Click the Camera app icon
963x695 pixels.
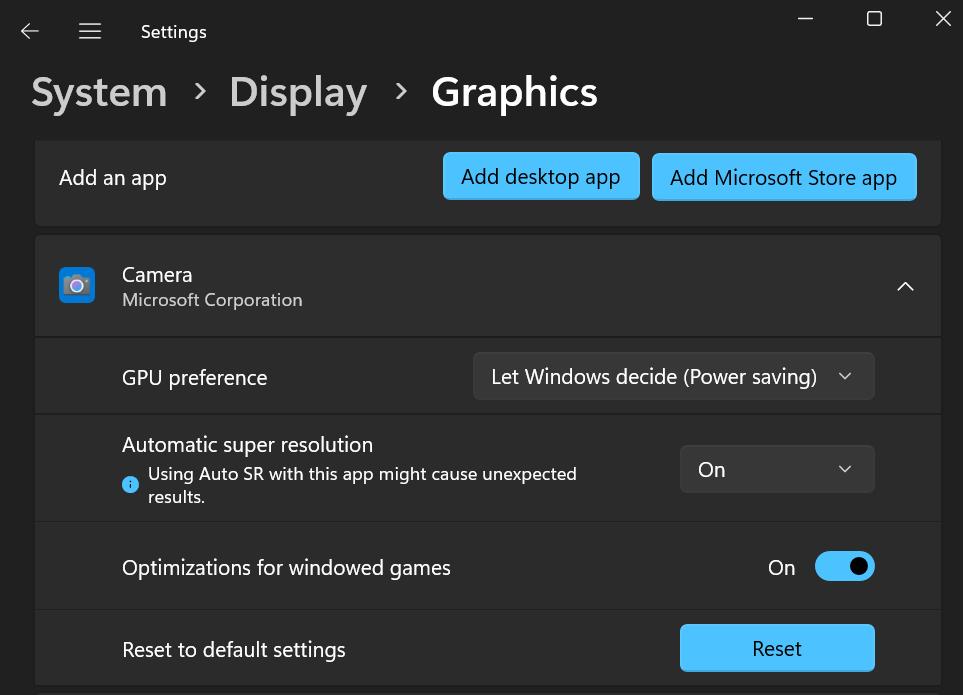pyautogui.click(x=77, y=285)
